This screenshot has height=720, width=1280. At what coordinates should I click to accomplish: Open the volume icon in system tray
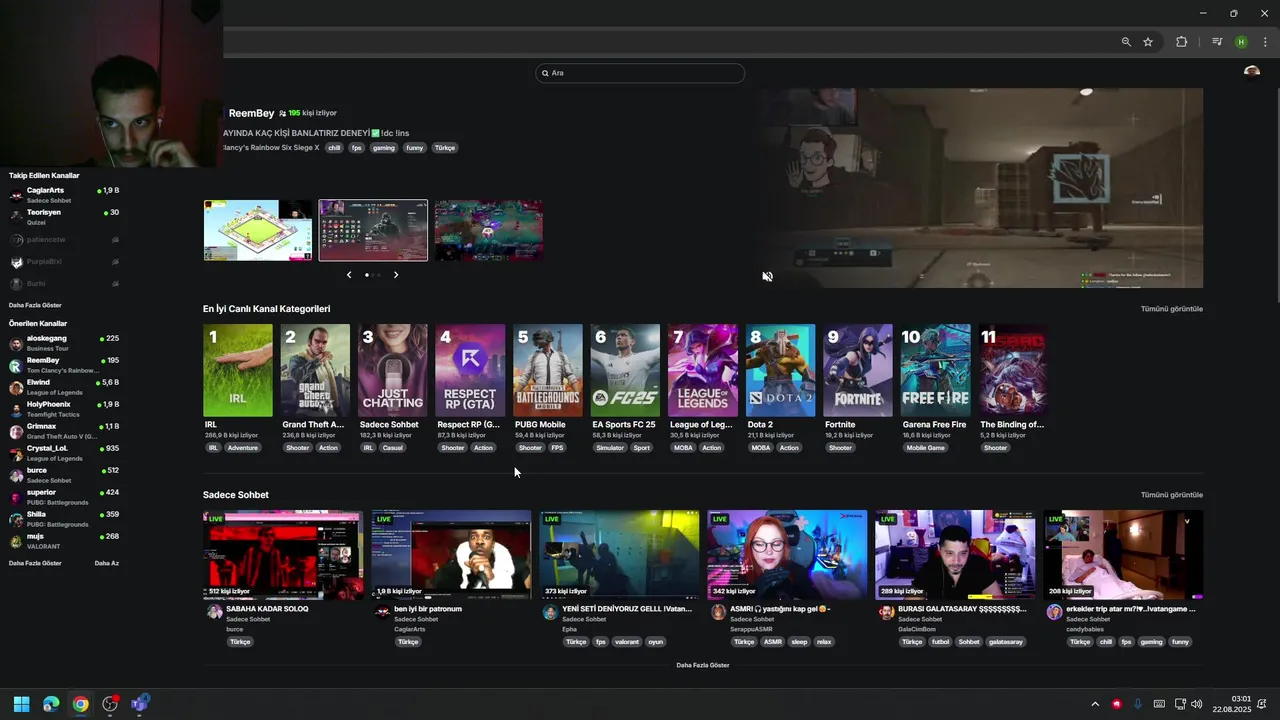tap(1196, 704)
